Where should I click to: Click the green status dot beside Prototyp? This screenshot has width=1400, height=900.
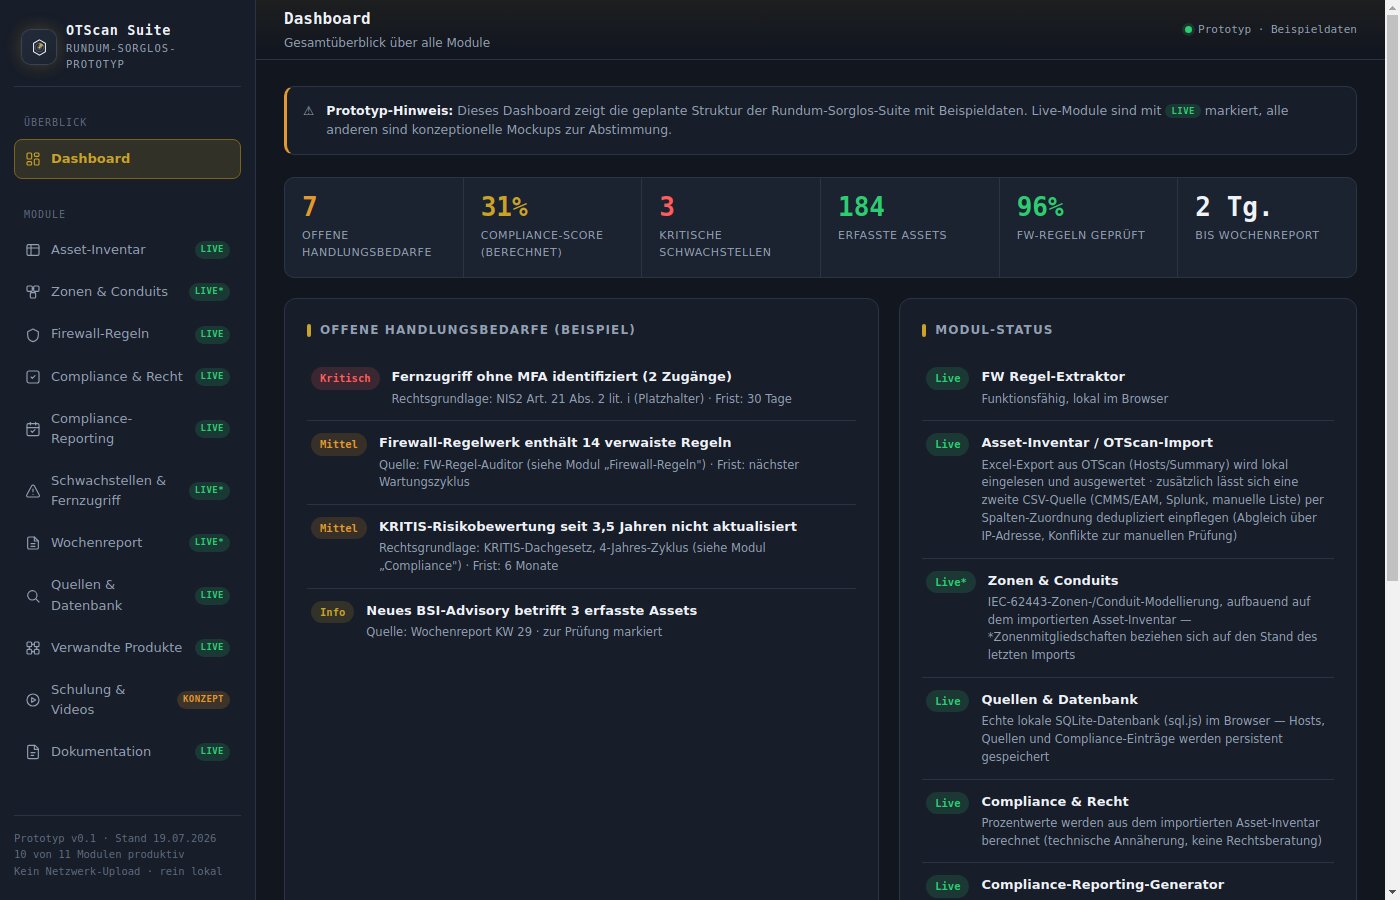click(x=1188, y=29)
